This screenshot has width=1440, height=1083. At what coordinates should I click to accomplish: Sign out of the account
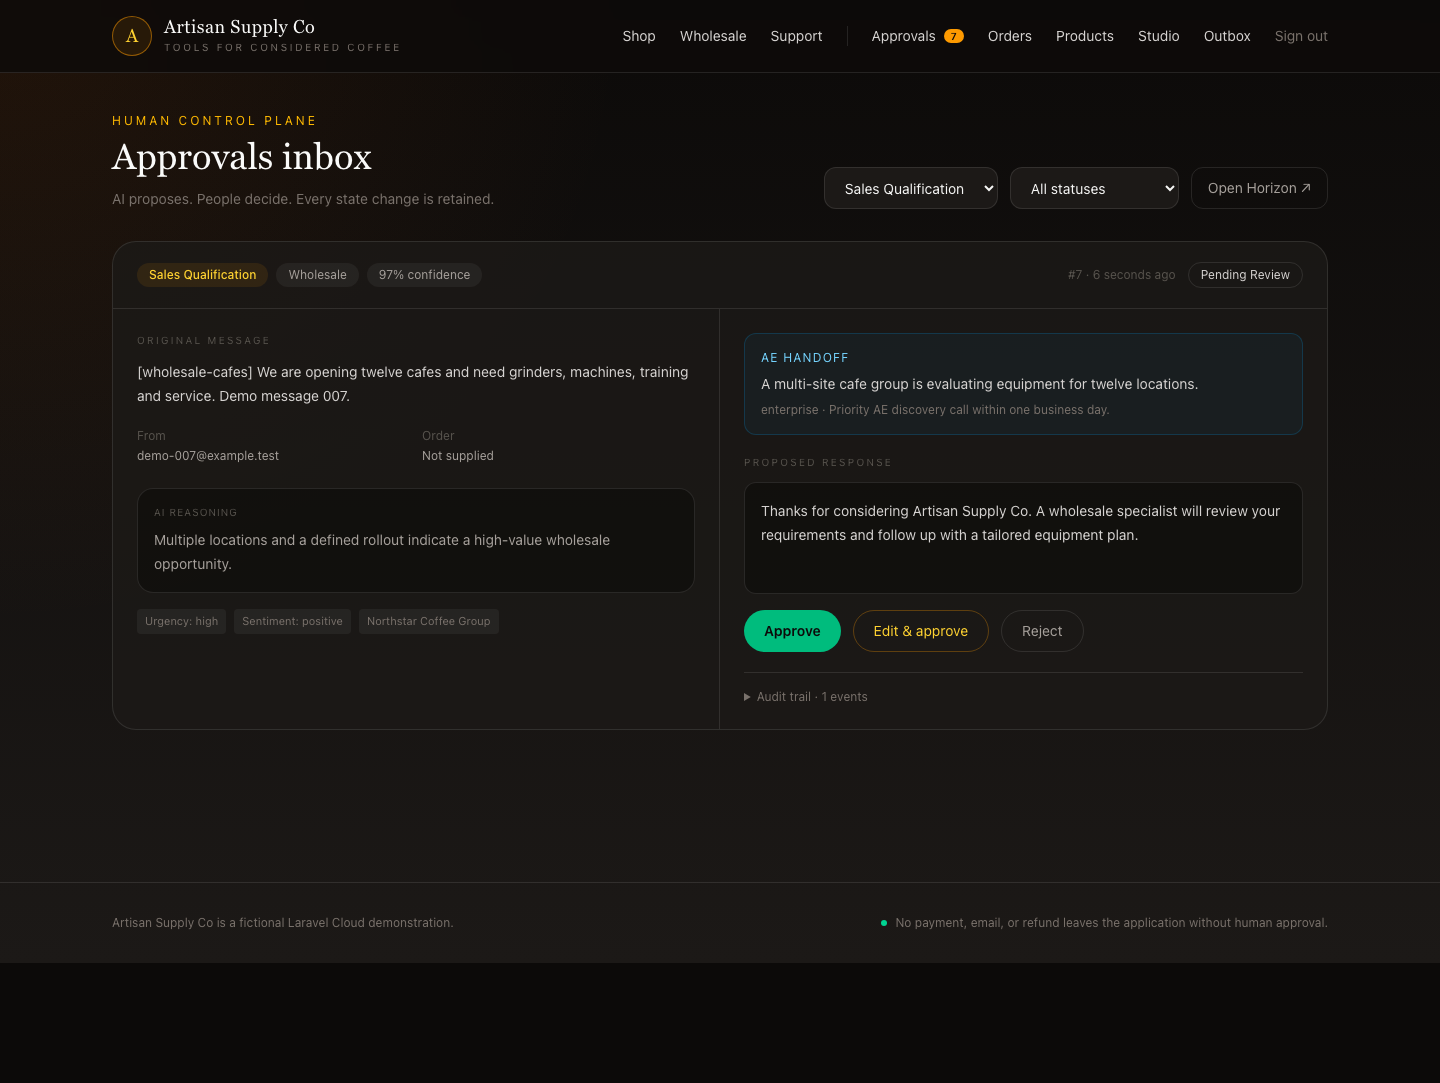click(x=1301, y=36)
